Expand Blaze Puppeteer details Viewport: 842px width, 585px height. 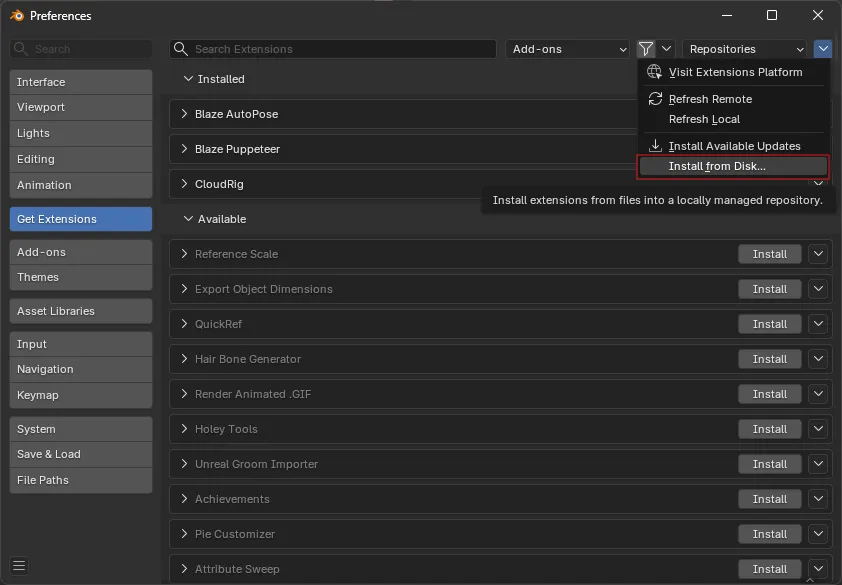pos(184,149)
